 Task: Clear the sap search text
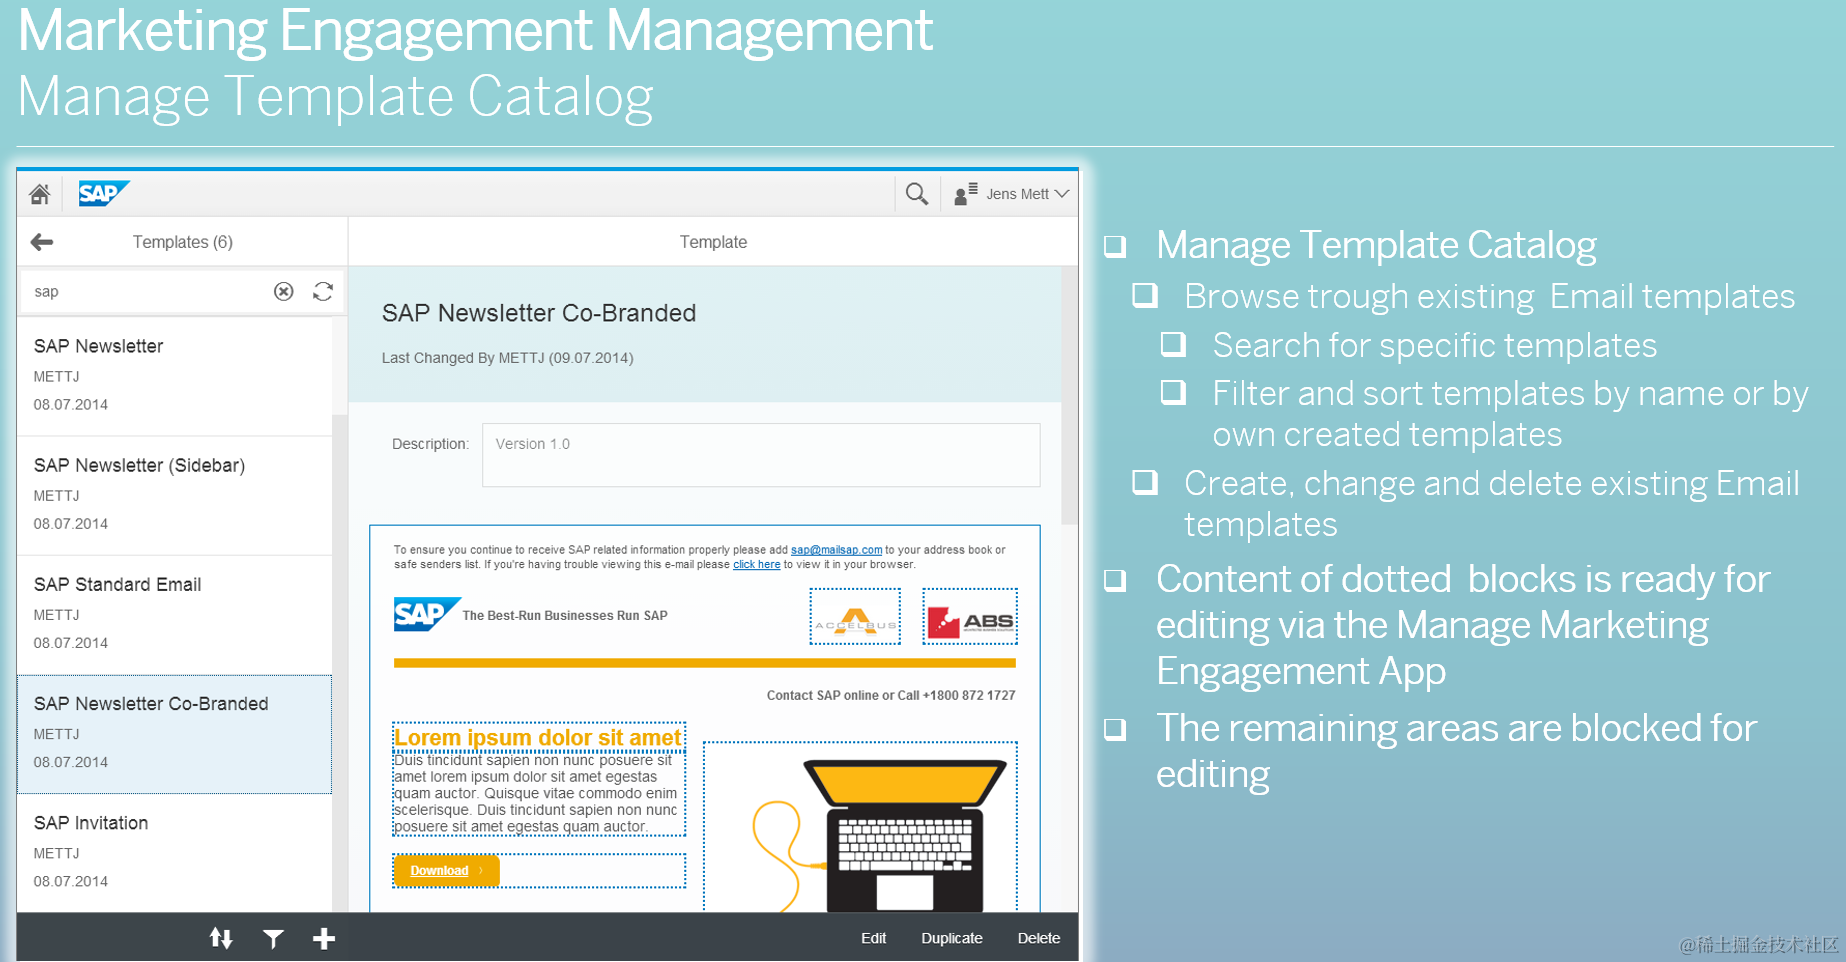[284, 291]
